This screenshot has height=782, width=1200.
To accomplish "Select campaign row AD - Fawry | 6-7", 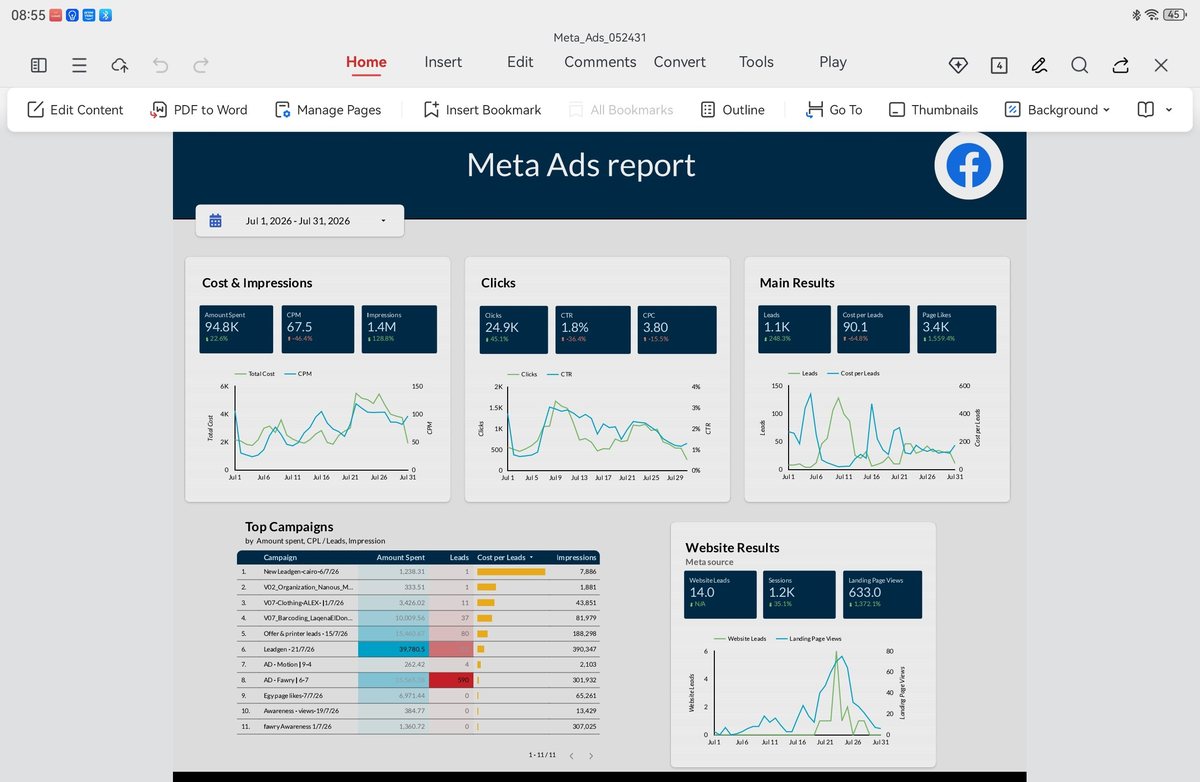I will (x=418, y=680).
